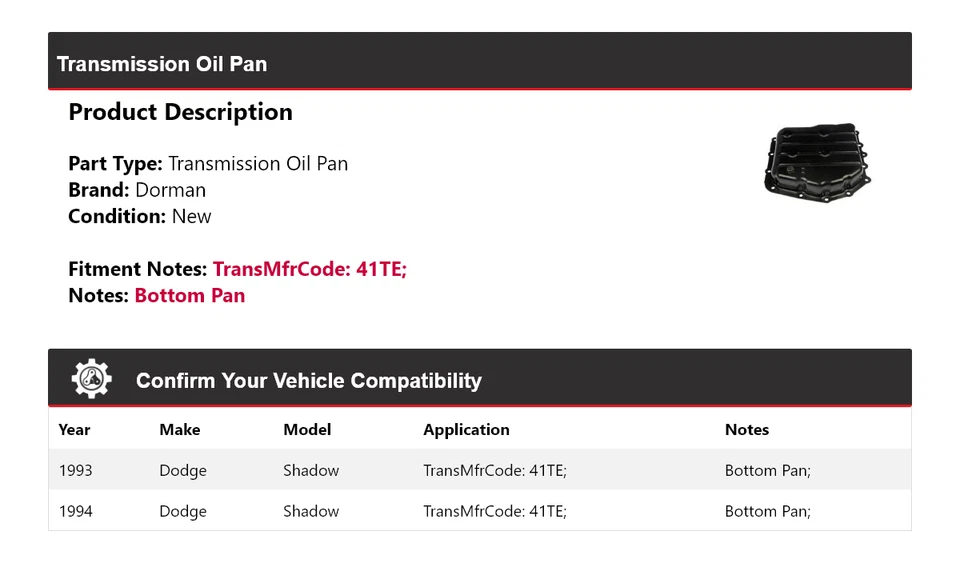
Task: Click the Transmission Oil Pan header title
Action: 162,64
